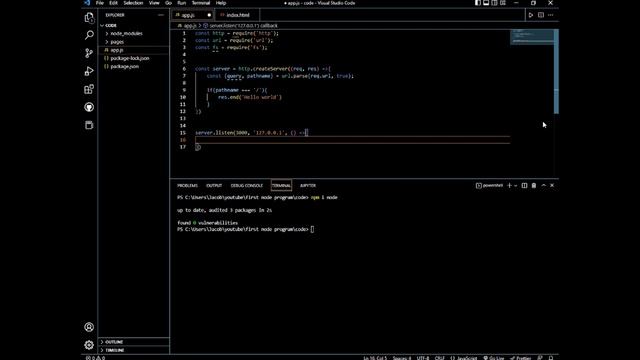Toggle secondary sidebar layout icon
The image size is (640, 360).
[494, 3]
